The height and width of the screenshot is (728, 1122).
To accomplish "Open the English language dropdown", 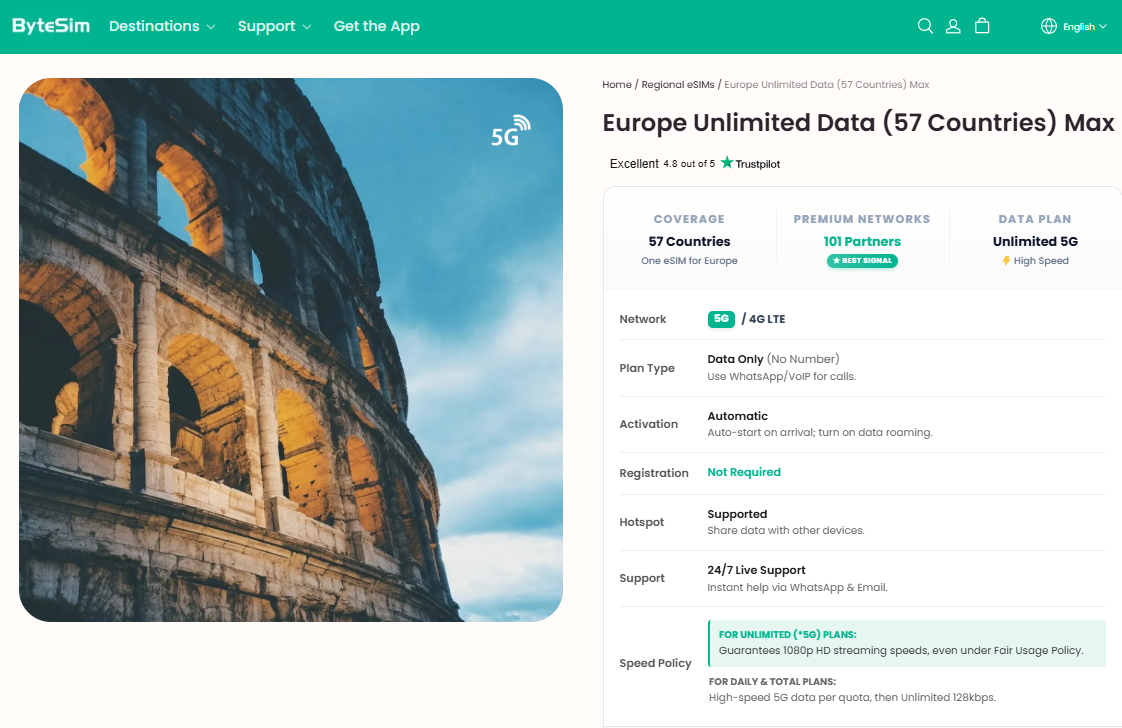I will point(1085,26).
